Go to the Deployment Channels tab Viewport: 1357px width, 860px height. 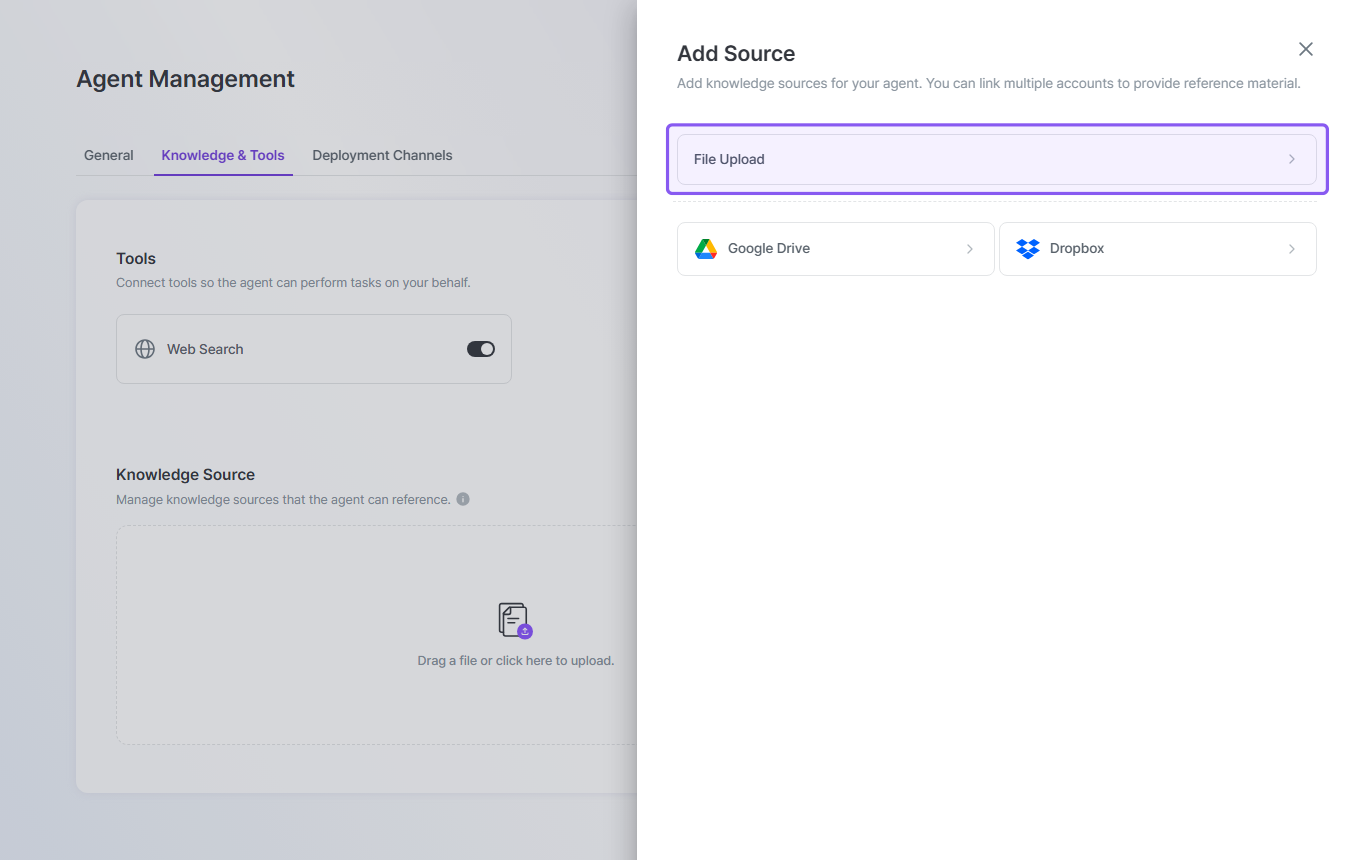click(382, 155)
